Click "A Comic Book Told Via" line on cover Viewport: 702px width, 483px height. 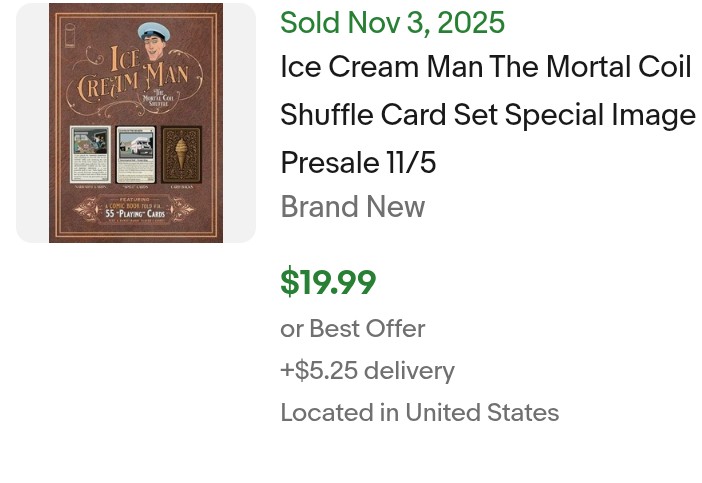(136, 205)
